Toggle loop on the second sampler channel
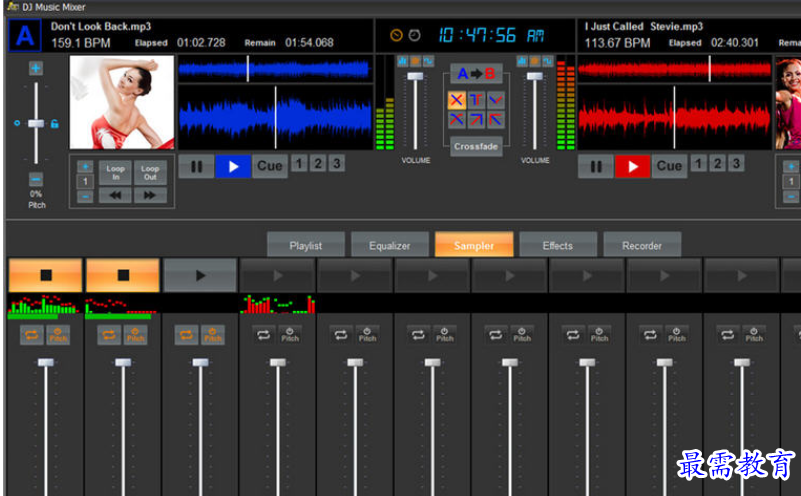801x496 pixels. (x=109, y=335)
